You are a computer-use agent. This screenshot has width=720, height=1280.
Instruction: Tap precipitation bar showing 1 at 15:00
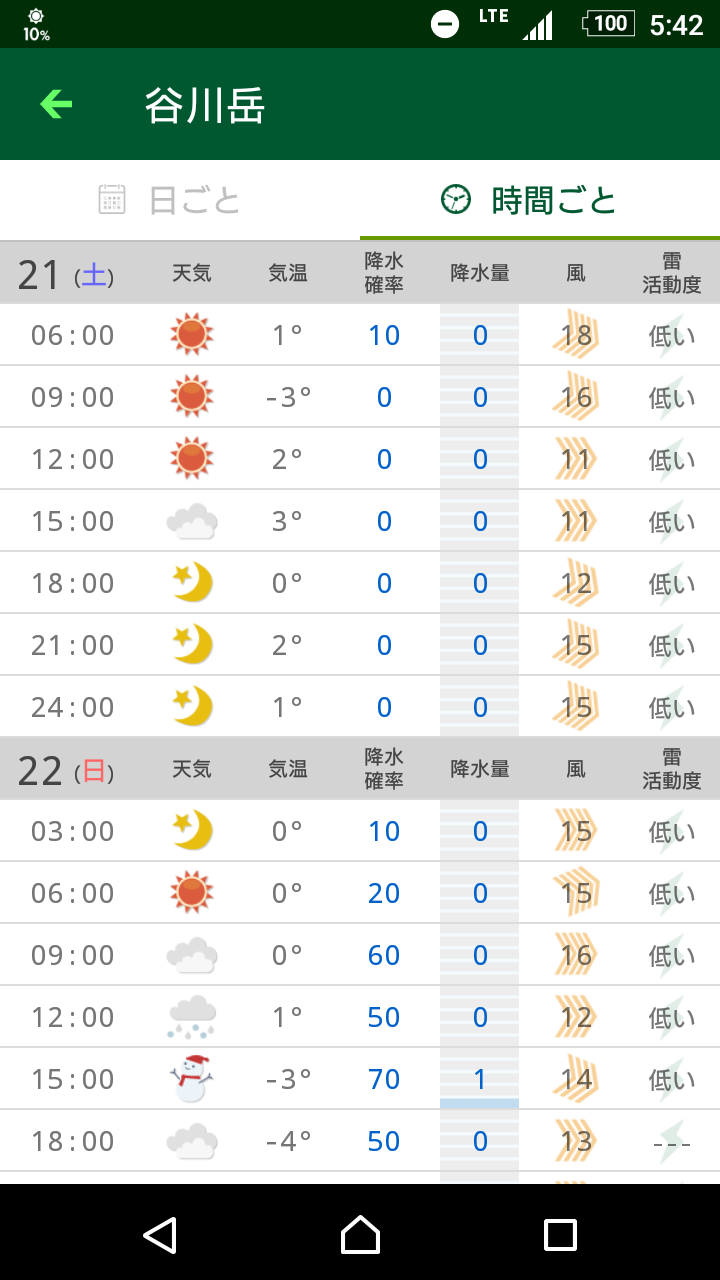[x=480, y=1079]
